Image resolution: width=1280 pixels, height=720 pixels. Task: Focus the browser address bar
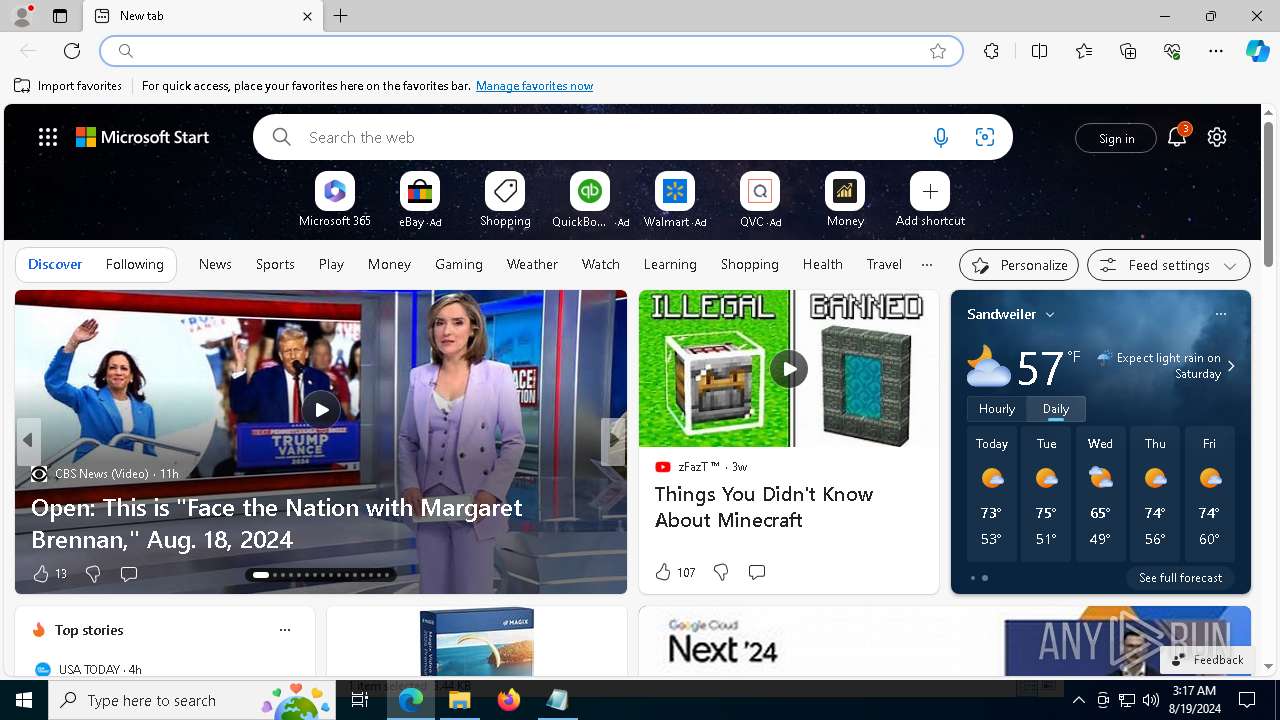click(530, 51)
